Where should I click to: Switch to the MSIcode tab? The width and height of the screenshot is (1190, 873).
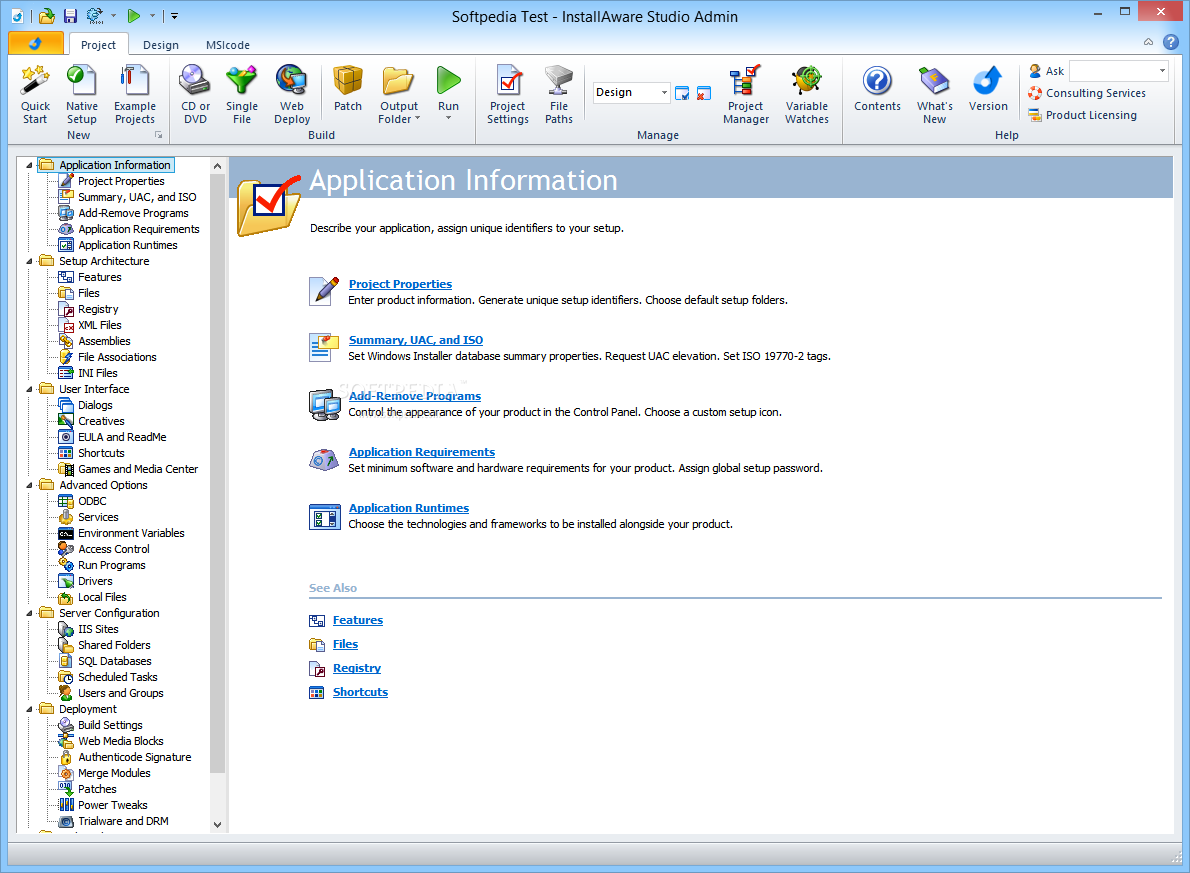[x=228, y=45]
